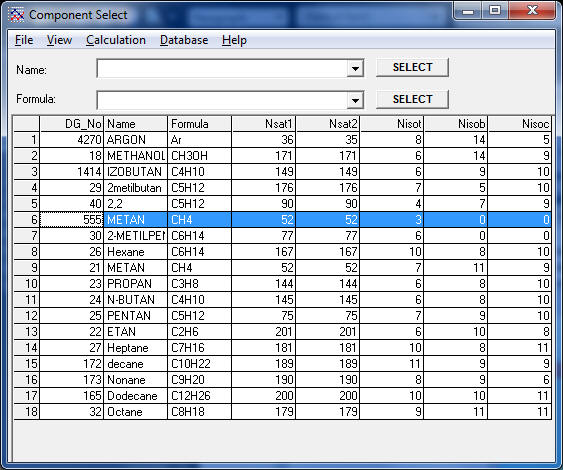The width and height of the screenshot is (563, 470).
Task: Click the Nsat1 column header
Action: pyautogui.click(x=264, y=124)
